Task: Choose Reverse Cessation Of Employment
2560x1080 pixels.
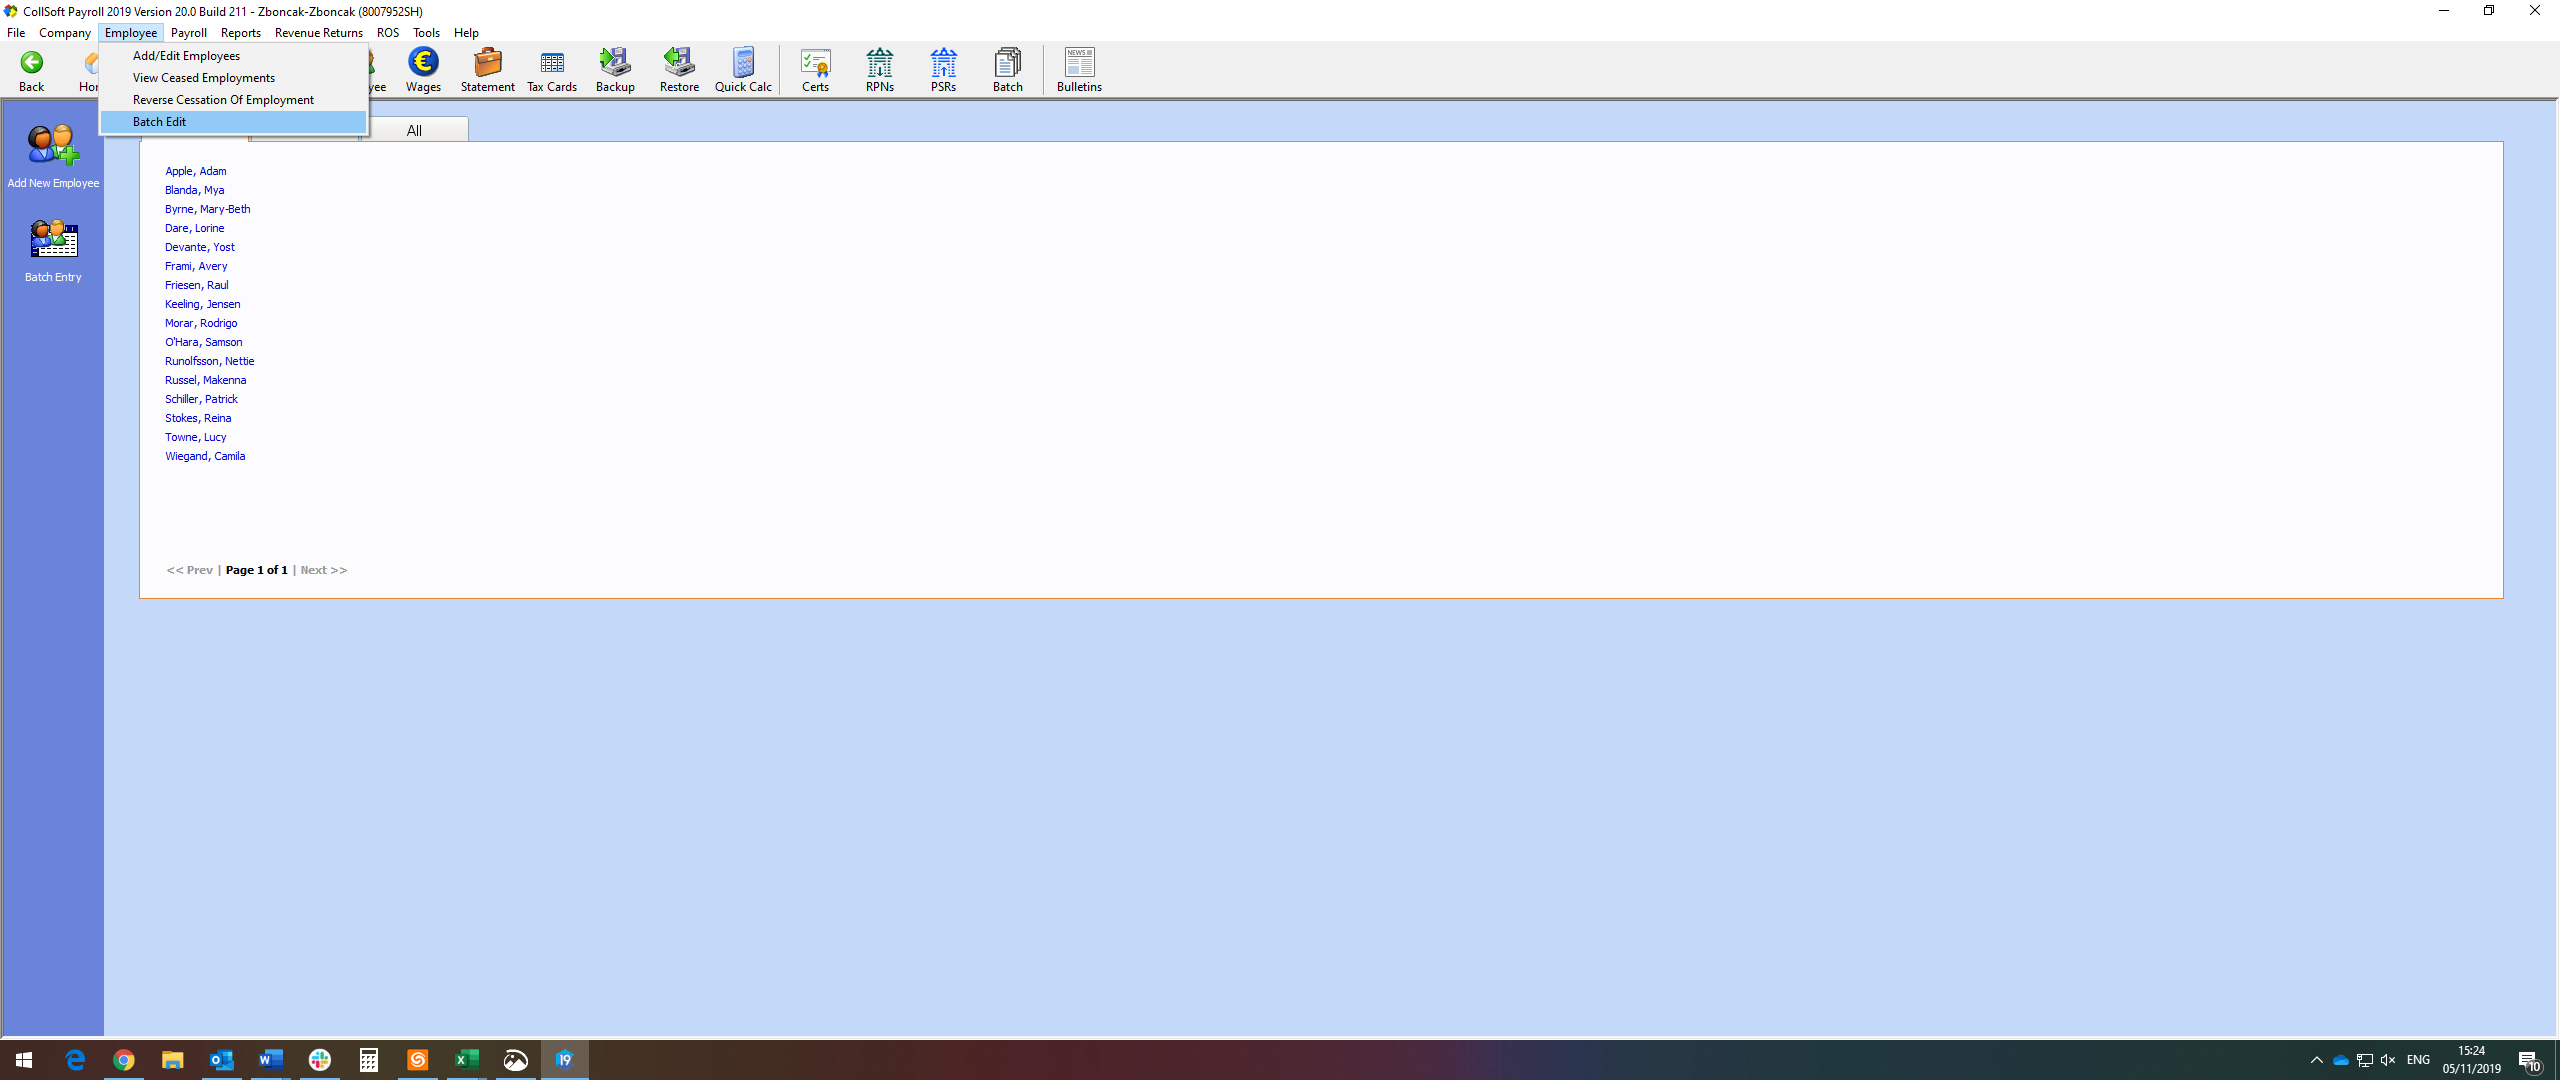Action: 223,100
